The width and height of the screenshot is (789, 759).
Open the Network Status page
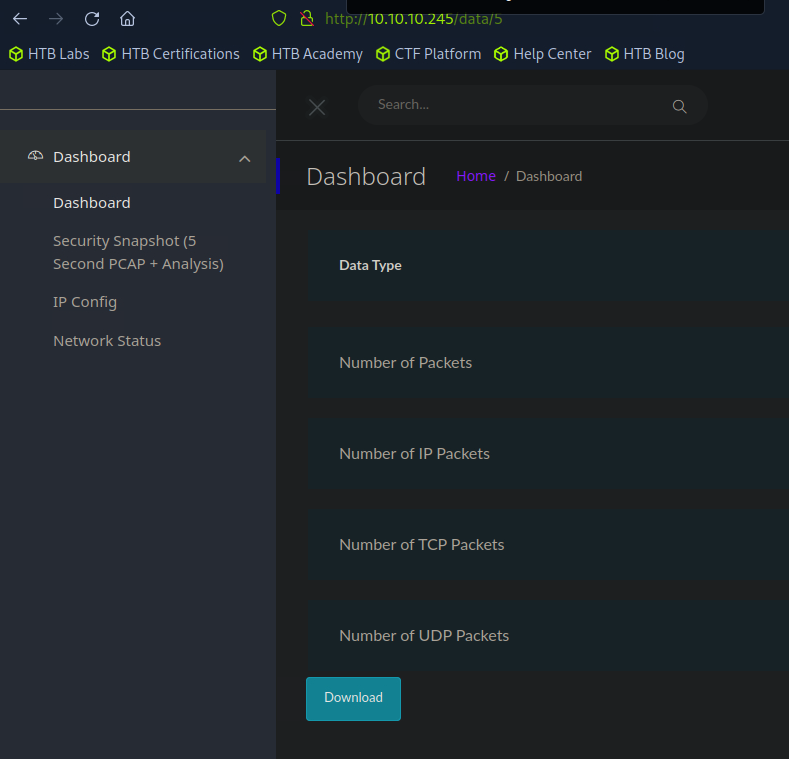(107, 341)
